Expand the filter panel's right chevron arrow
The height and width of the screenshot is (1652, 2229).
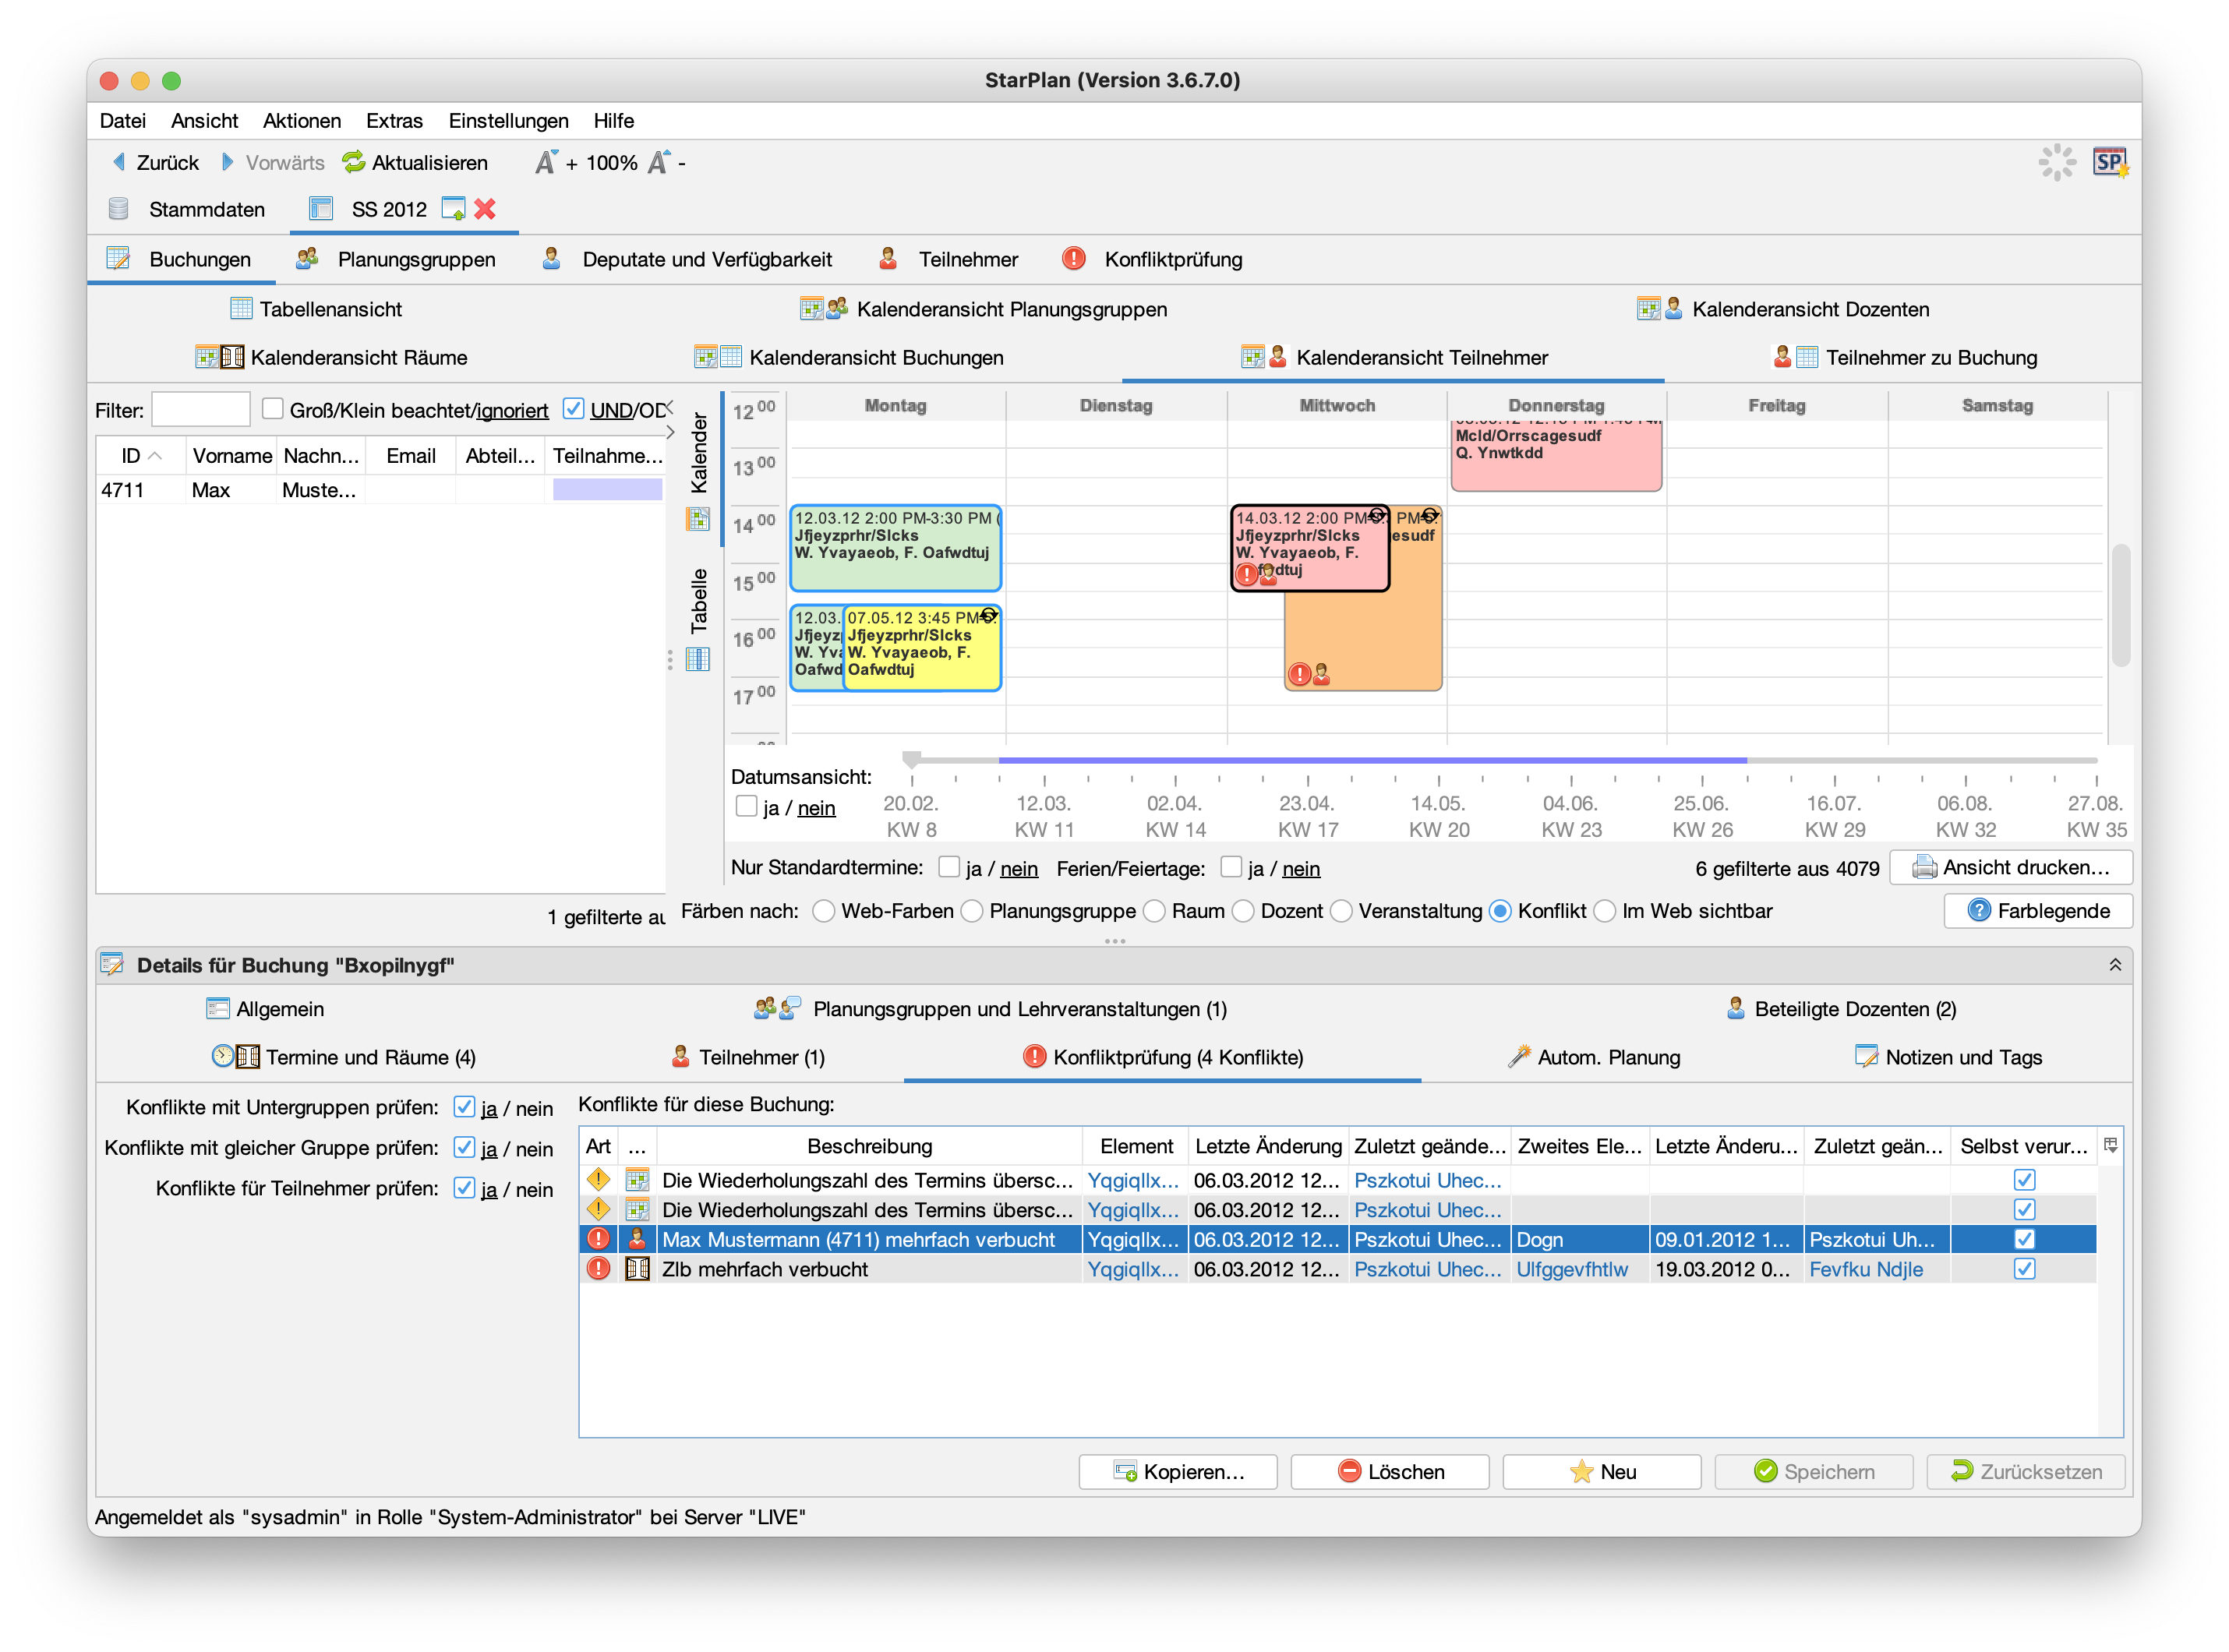670,431
